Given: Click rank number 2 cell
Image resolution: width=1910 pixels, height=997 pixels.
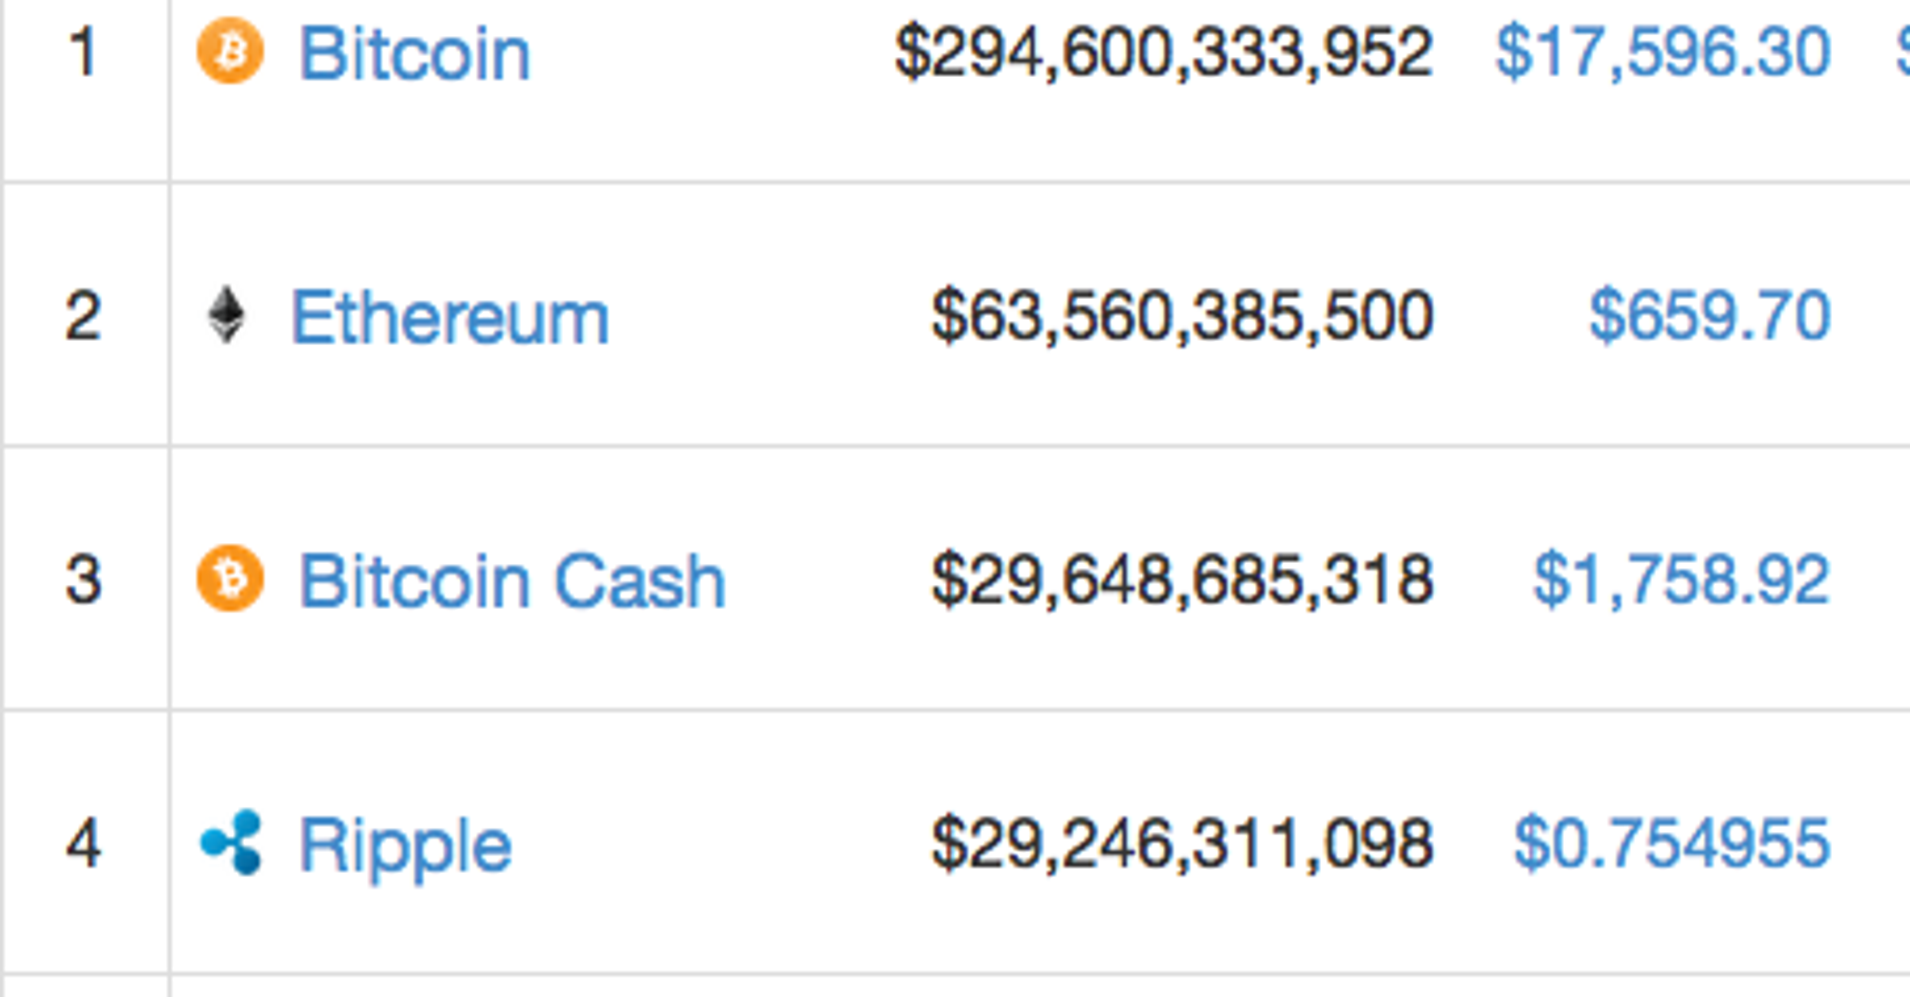Looking at the screenshot, I should coord(84,316).
